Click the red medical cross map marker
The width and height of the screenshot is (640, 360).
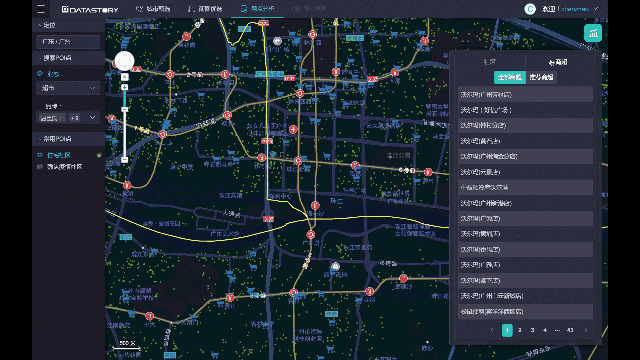(293, 129)
